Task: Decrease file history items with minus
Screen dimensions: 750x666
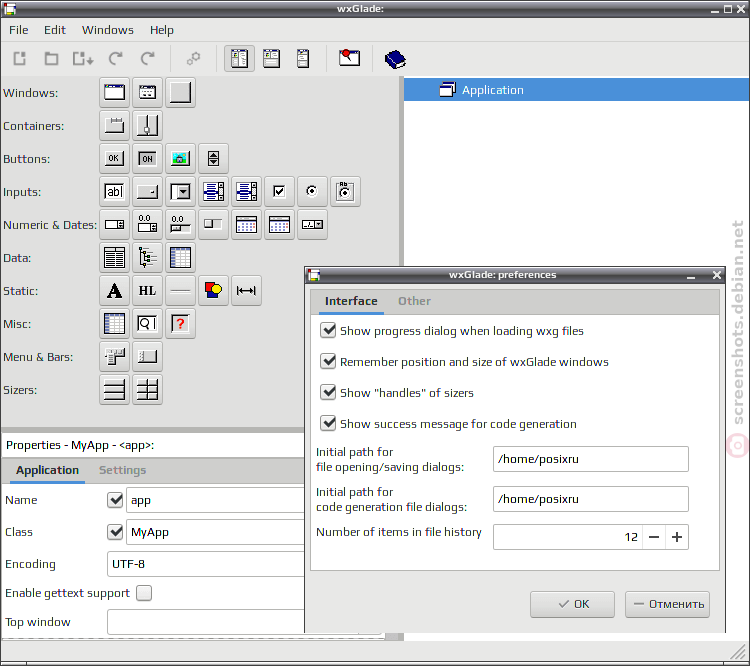Action: click(654, 537)
